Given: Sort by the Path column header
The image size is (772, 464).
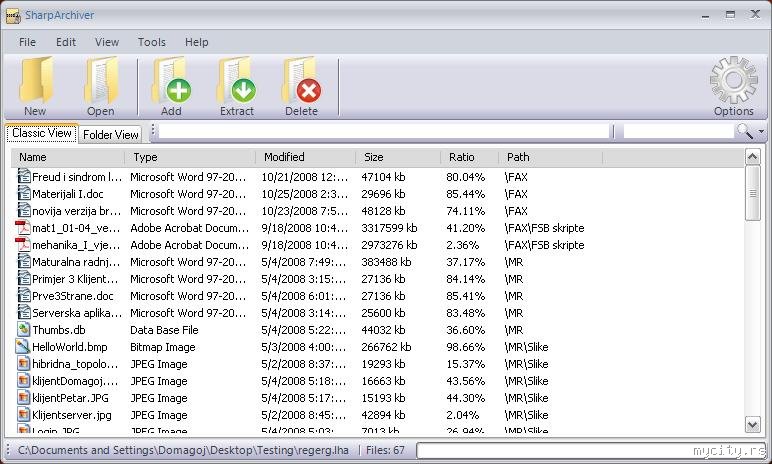Looking at the screenshot, I should tap(551, 157).
